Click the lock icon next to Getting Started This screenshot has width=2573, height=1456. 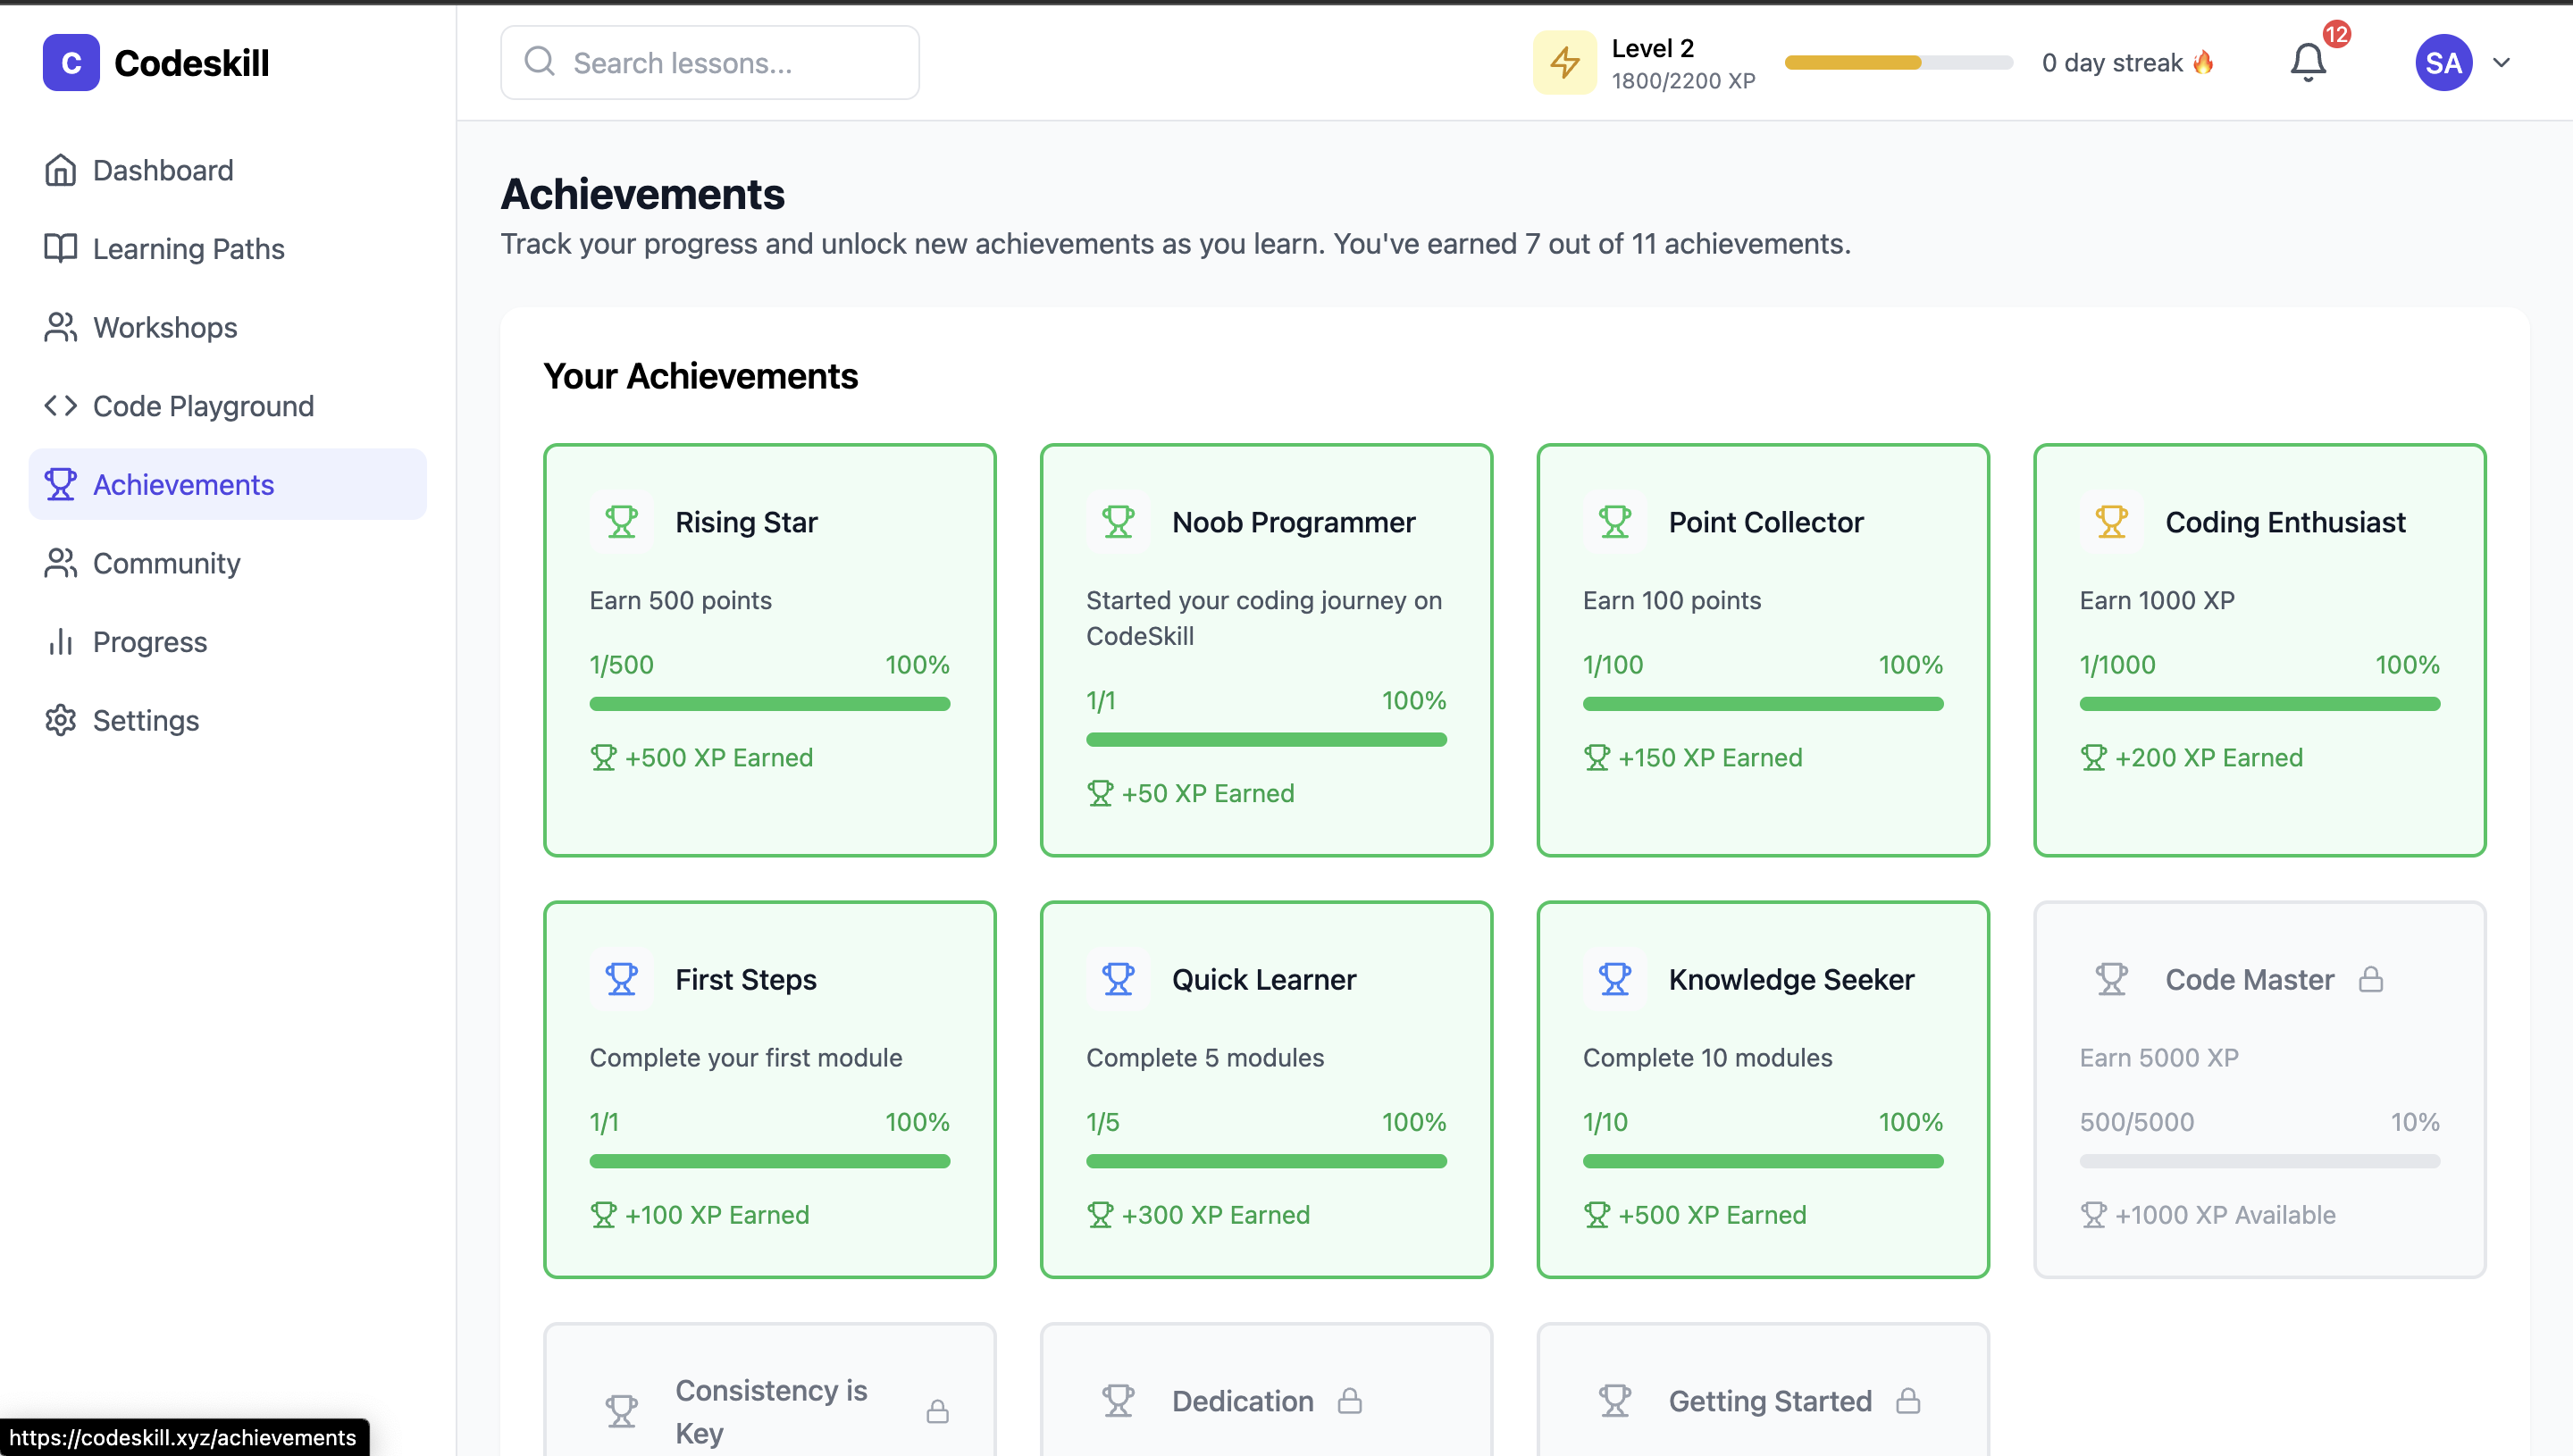(x=1908, y=1400)
